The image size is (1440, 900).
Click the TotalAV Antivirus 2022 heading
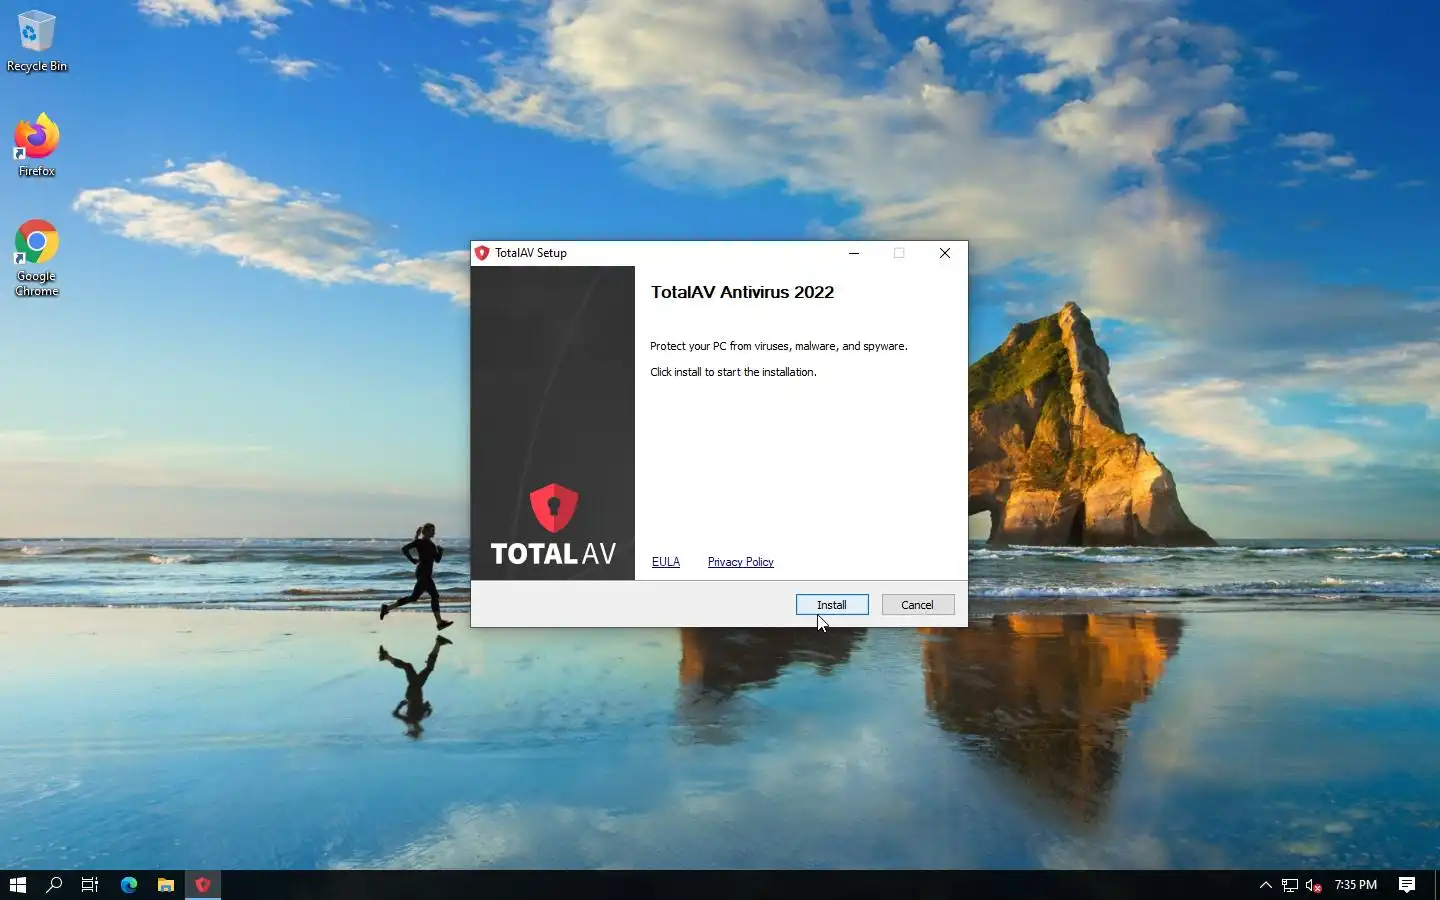tap(742, 292)
